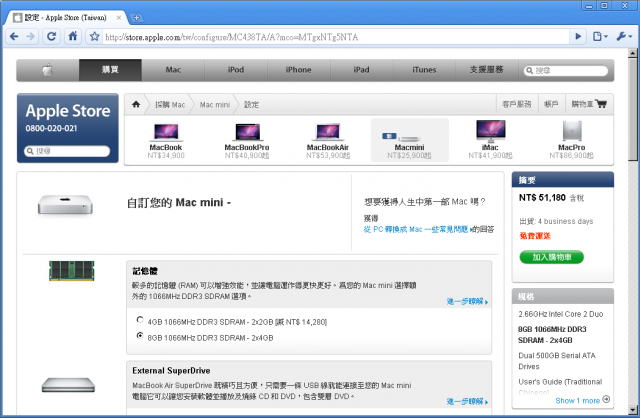Open the shopping cart icon
640x418 pixels.
coord(601,104)
